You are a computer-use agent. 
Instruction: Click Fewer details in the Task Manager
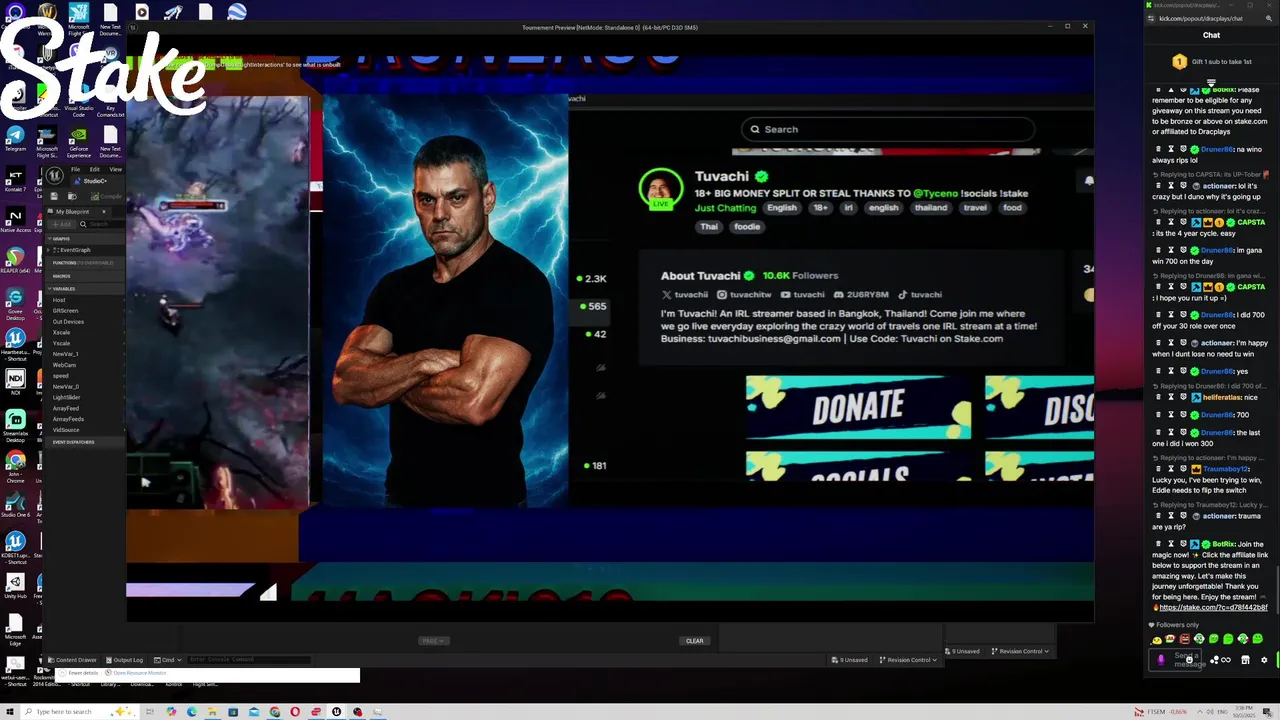coord(79,673)
